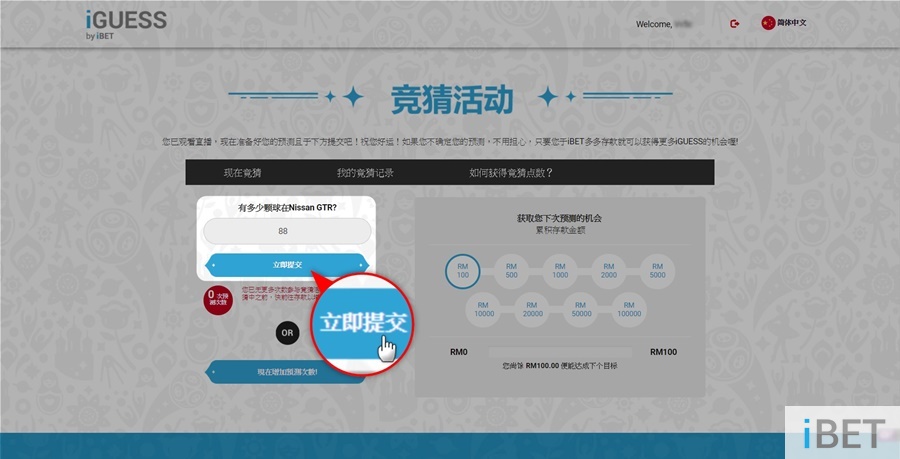Select the RM 1000 deposit milestone
This screenshot has height=459, width=900.
click(x=560, y=270)
